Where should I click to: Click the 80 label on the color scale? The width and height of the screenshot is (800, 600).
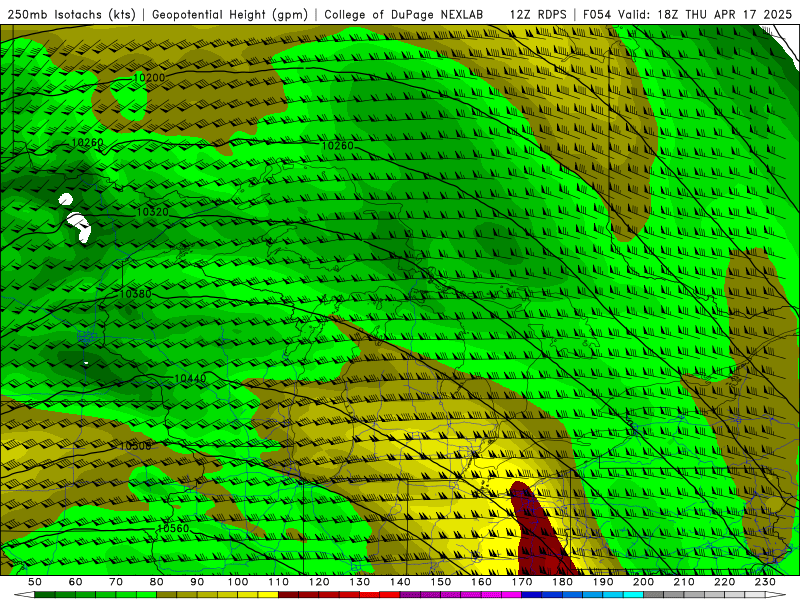[157, 582]
